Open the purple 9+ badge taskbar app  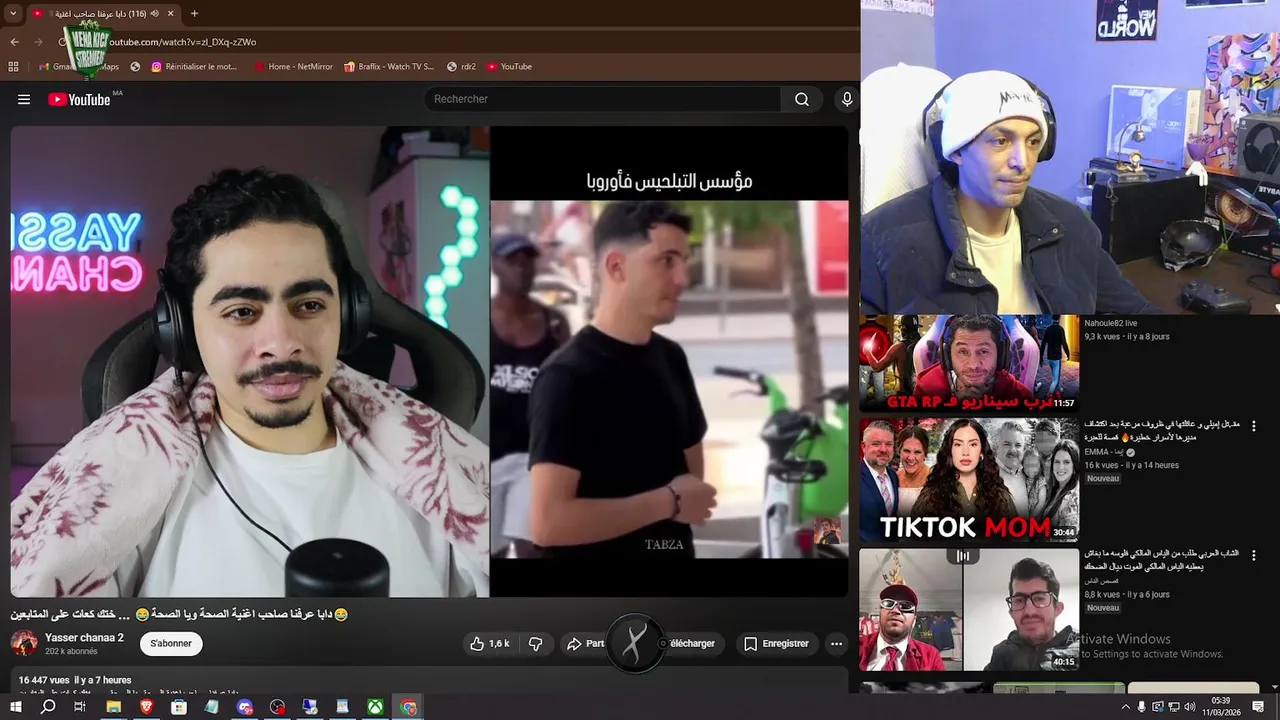(245, 707)
